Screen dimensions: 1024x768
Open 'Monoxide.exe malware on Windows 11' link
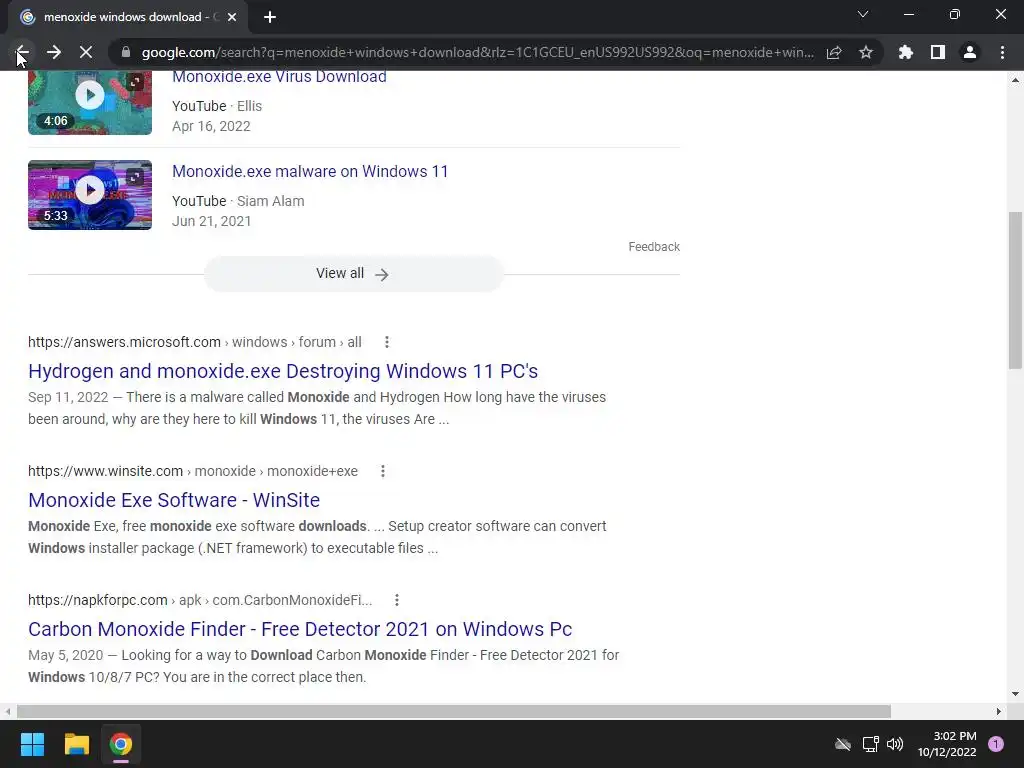pyautogui.click(x=310, y=171)
